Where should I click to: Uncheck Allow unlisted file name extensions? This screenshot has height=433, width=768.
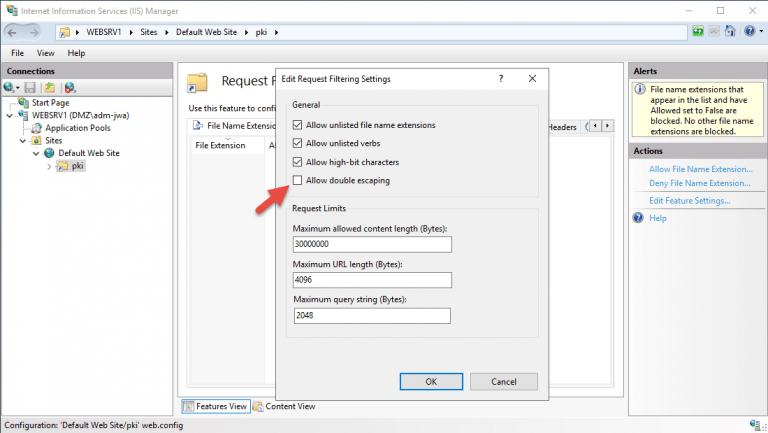click(x=297, y=126)
